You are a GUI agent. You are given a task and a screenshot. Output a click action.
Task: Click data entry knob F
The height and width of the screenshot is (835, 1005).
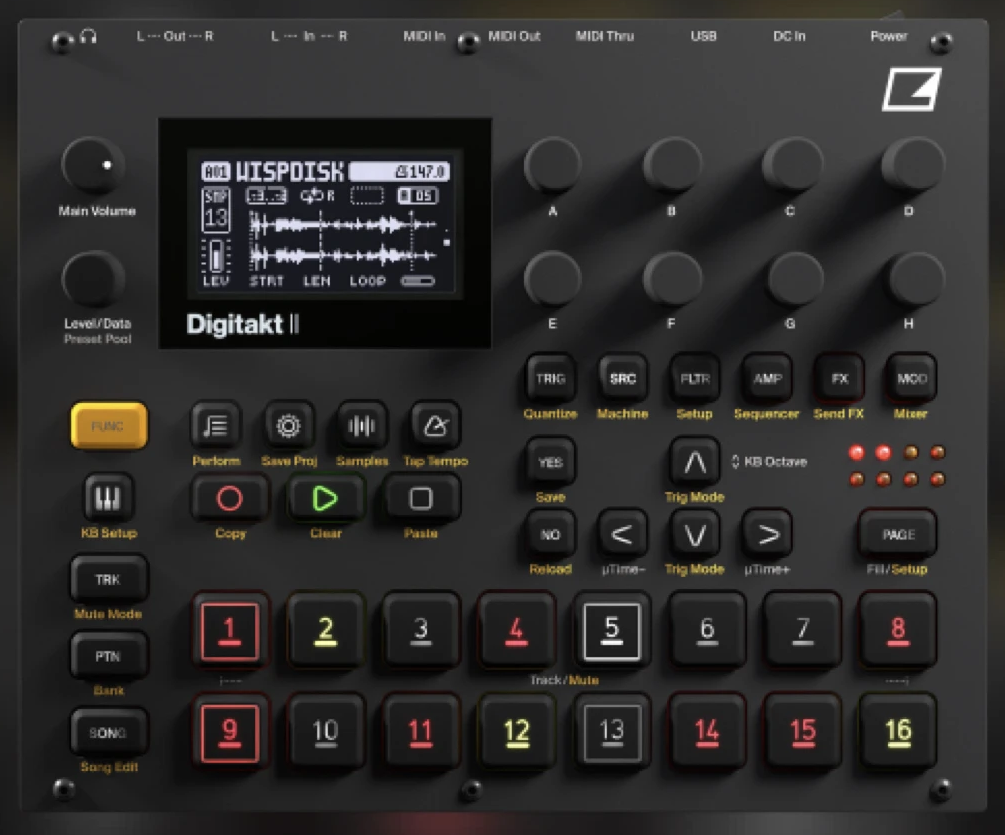(672, 279)
